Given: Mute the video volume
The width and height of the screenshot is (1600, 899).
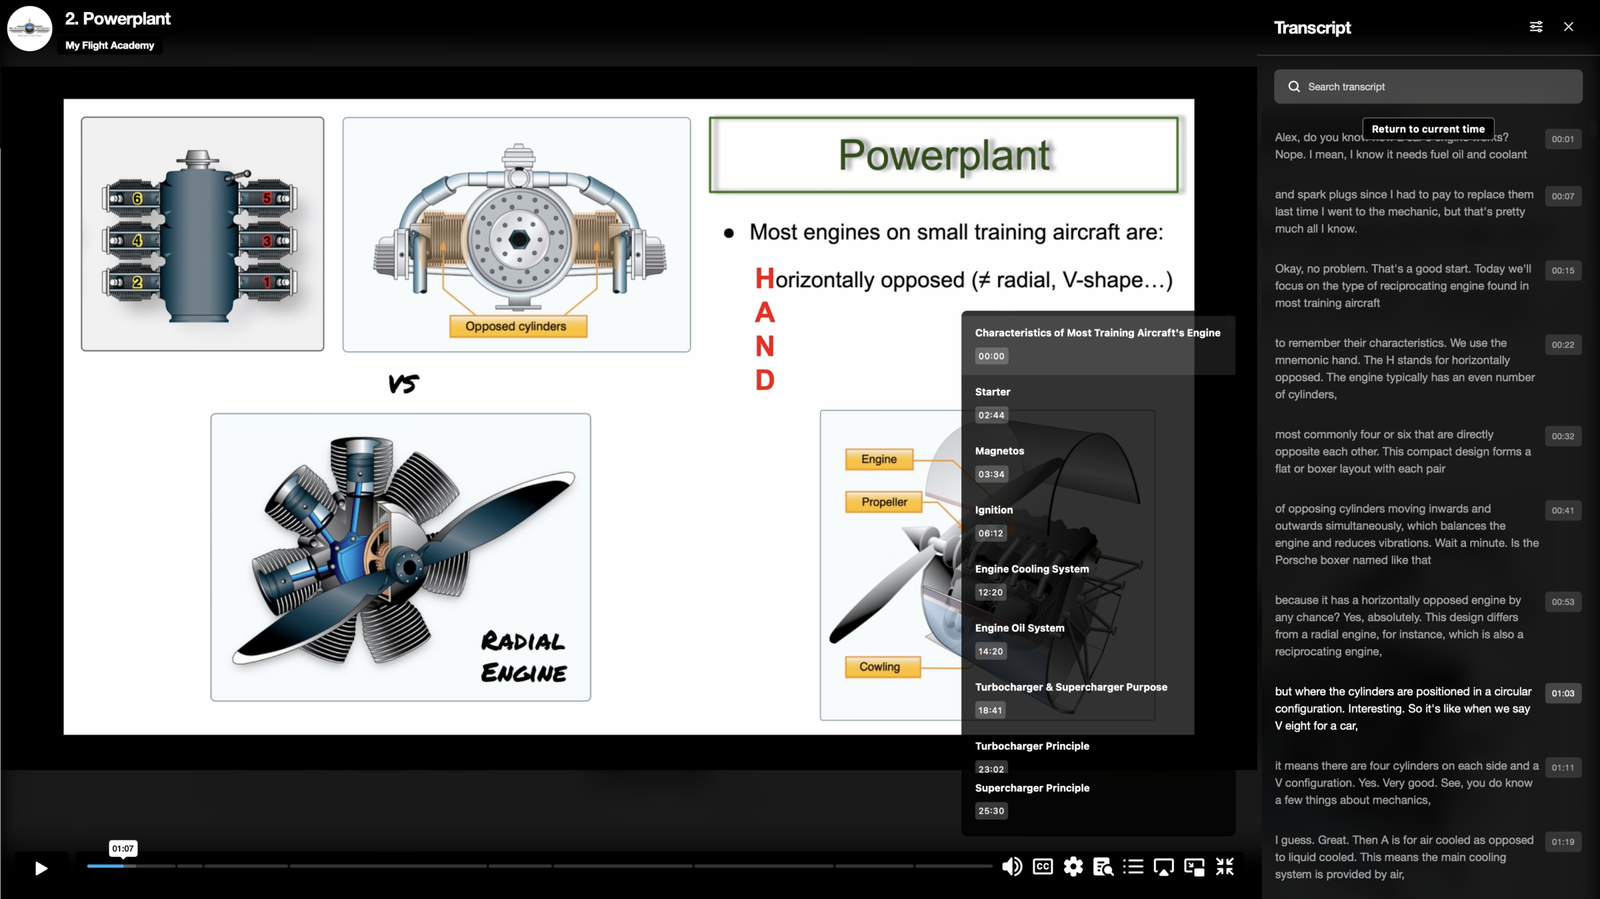Looking at the screenshot, I should pyautogui.click(x=1012, y=867).
